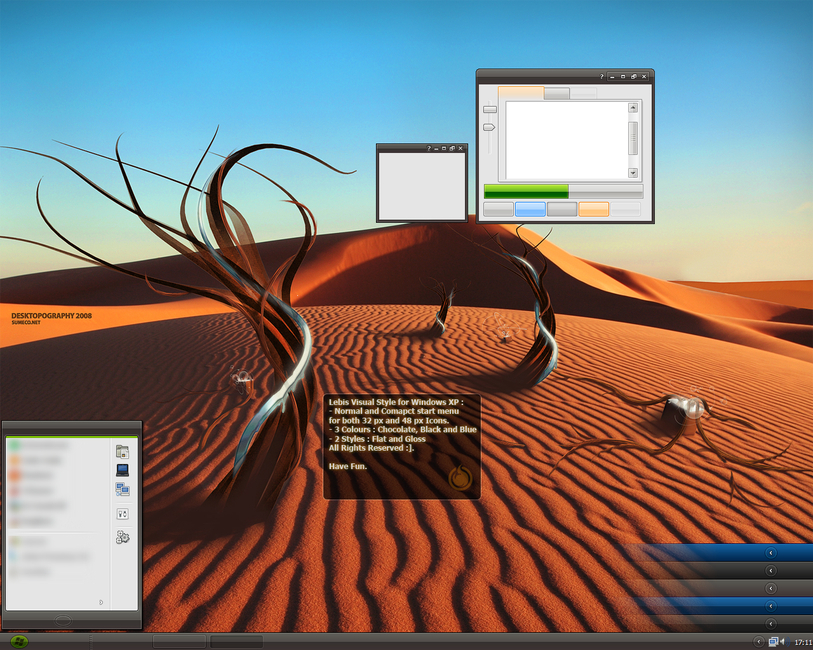Viewport: 813px width, 650px height.
Task: Click the scroll up arrow in the large window
Action: click(x=633, y=107)
